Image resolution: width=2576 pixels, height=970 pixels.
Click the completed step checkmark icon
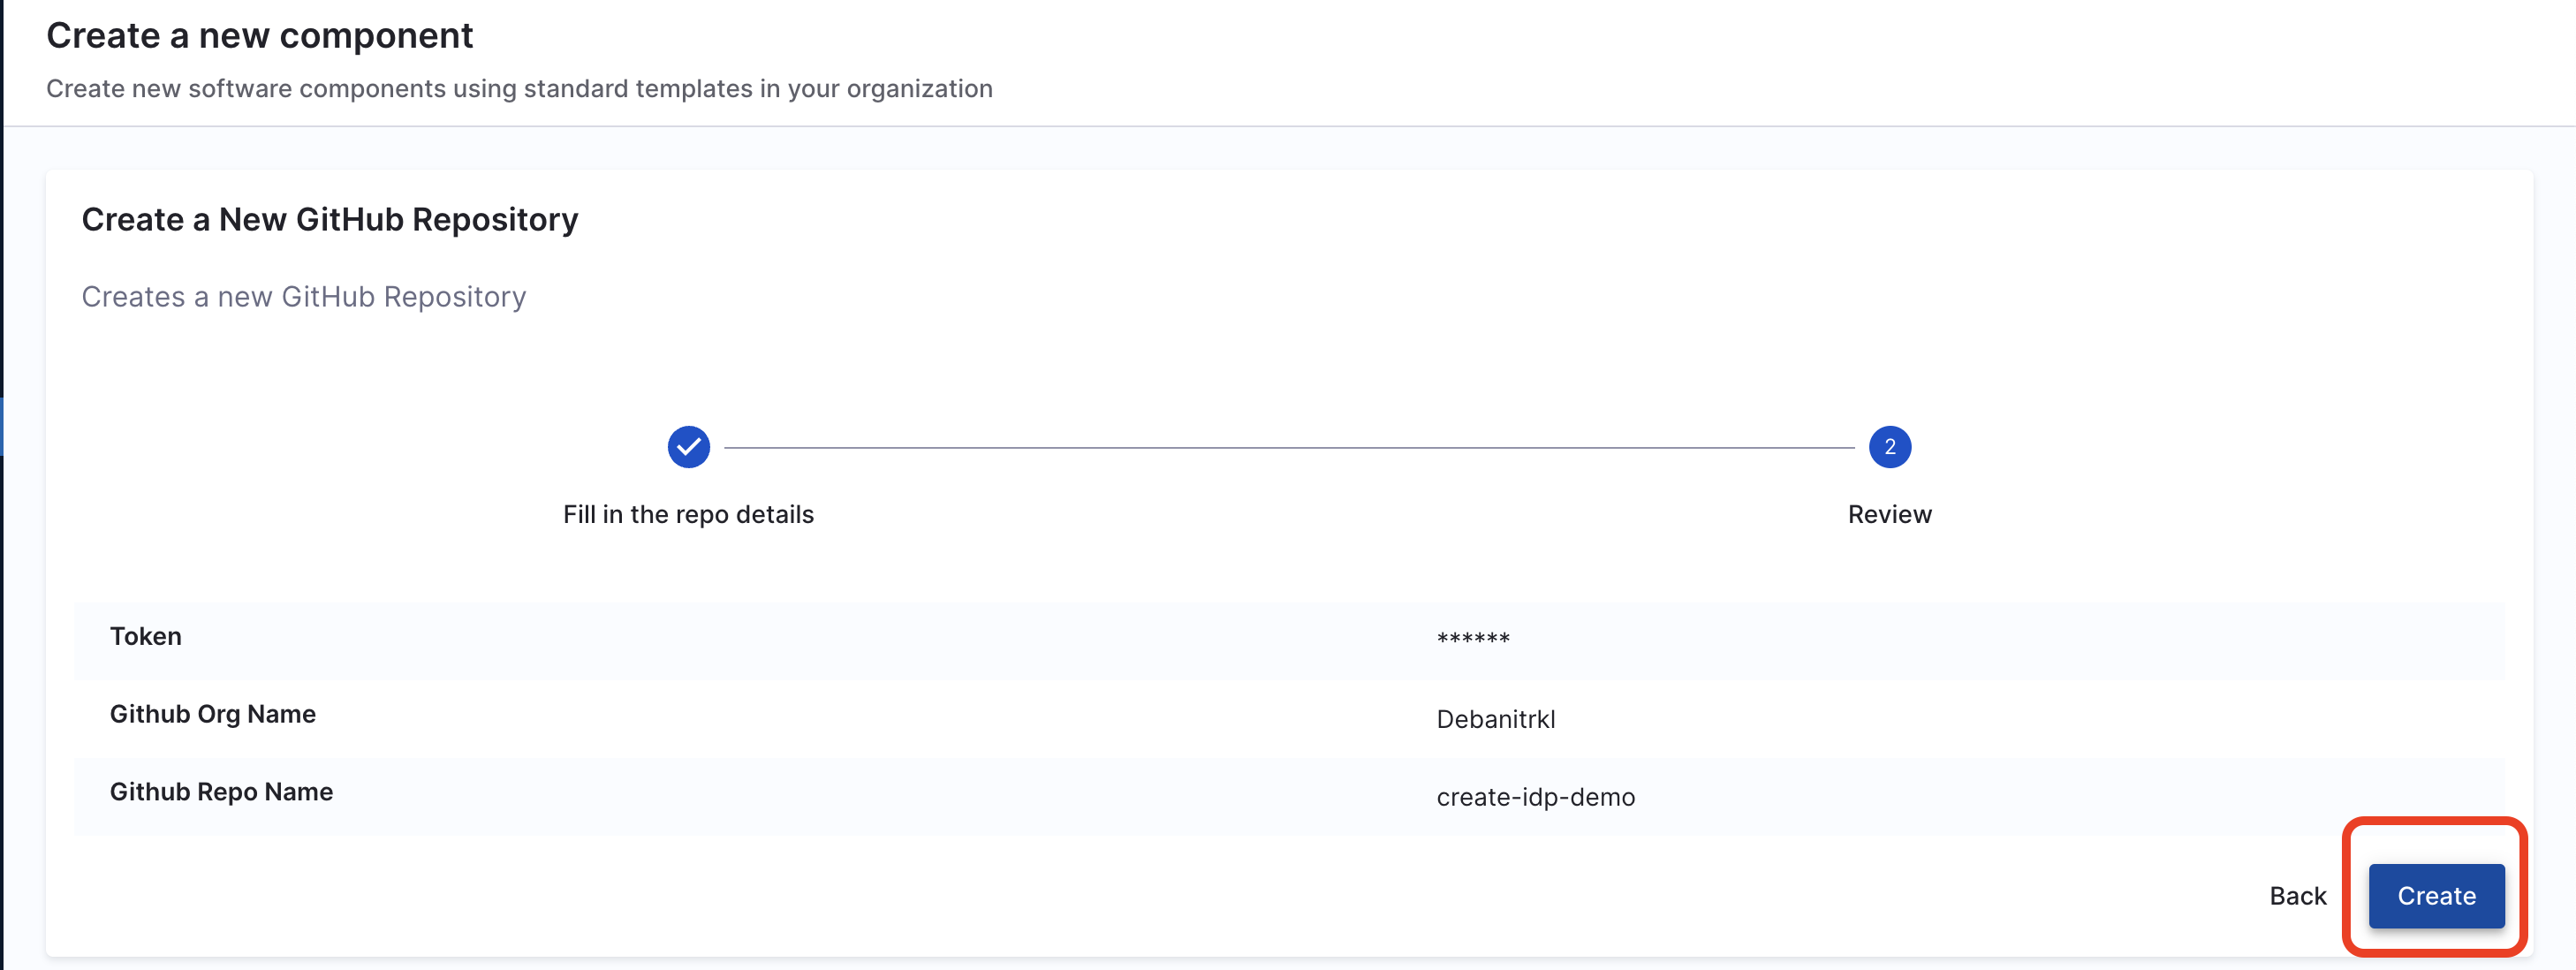688,447
